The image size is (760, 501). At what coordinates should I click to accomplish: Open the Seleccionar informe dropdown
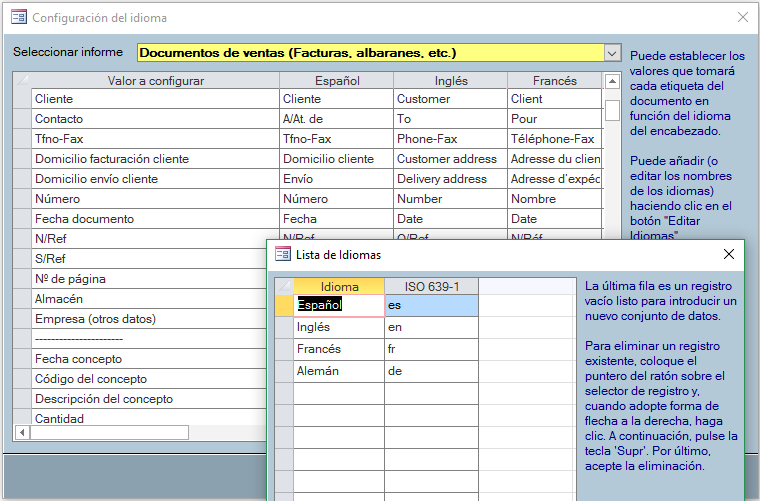(613, 52)
